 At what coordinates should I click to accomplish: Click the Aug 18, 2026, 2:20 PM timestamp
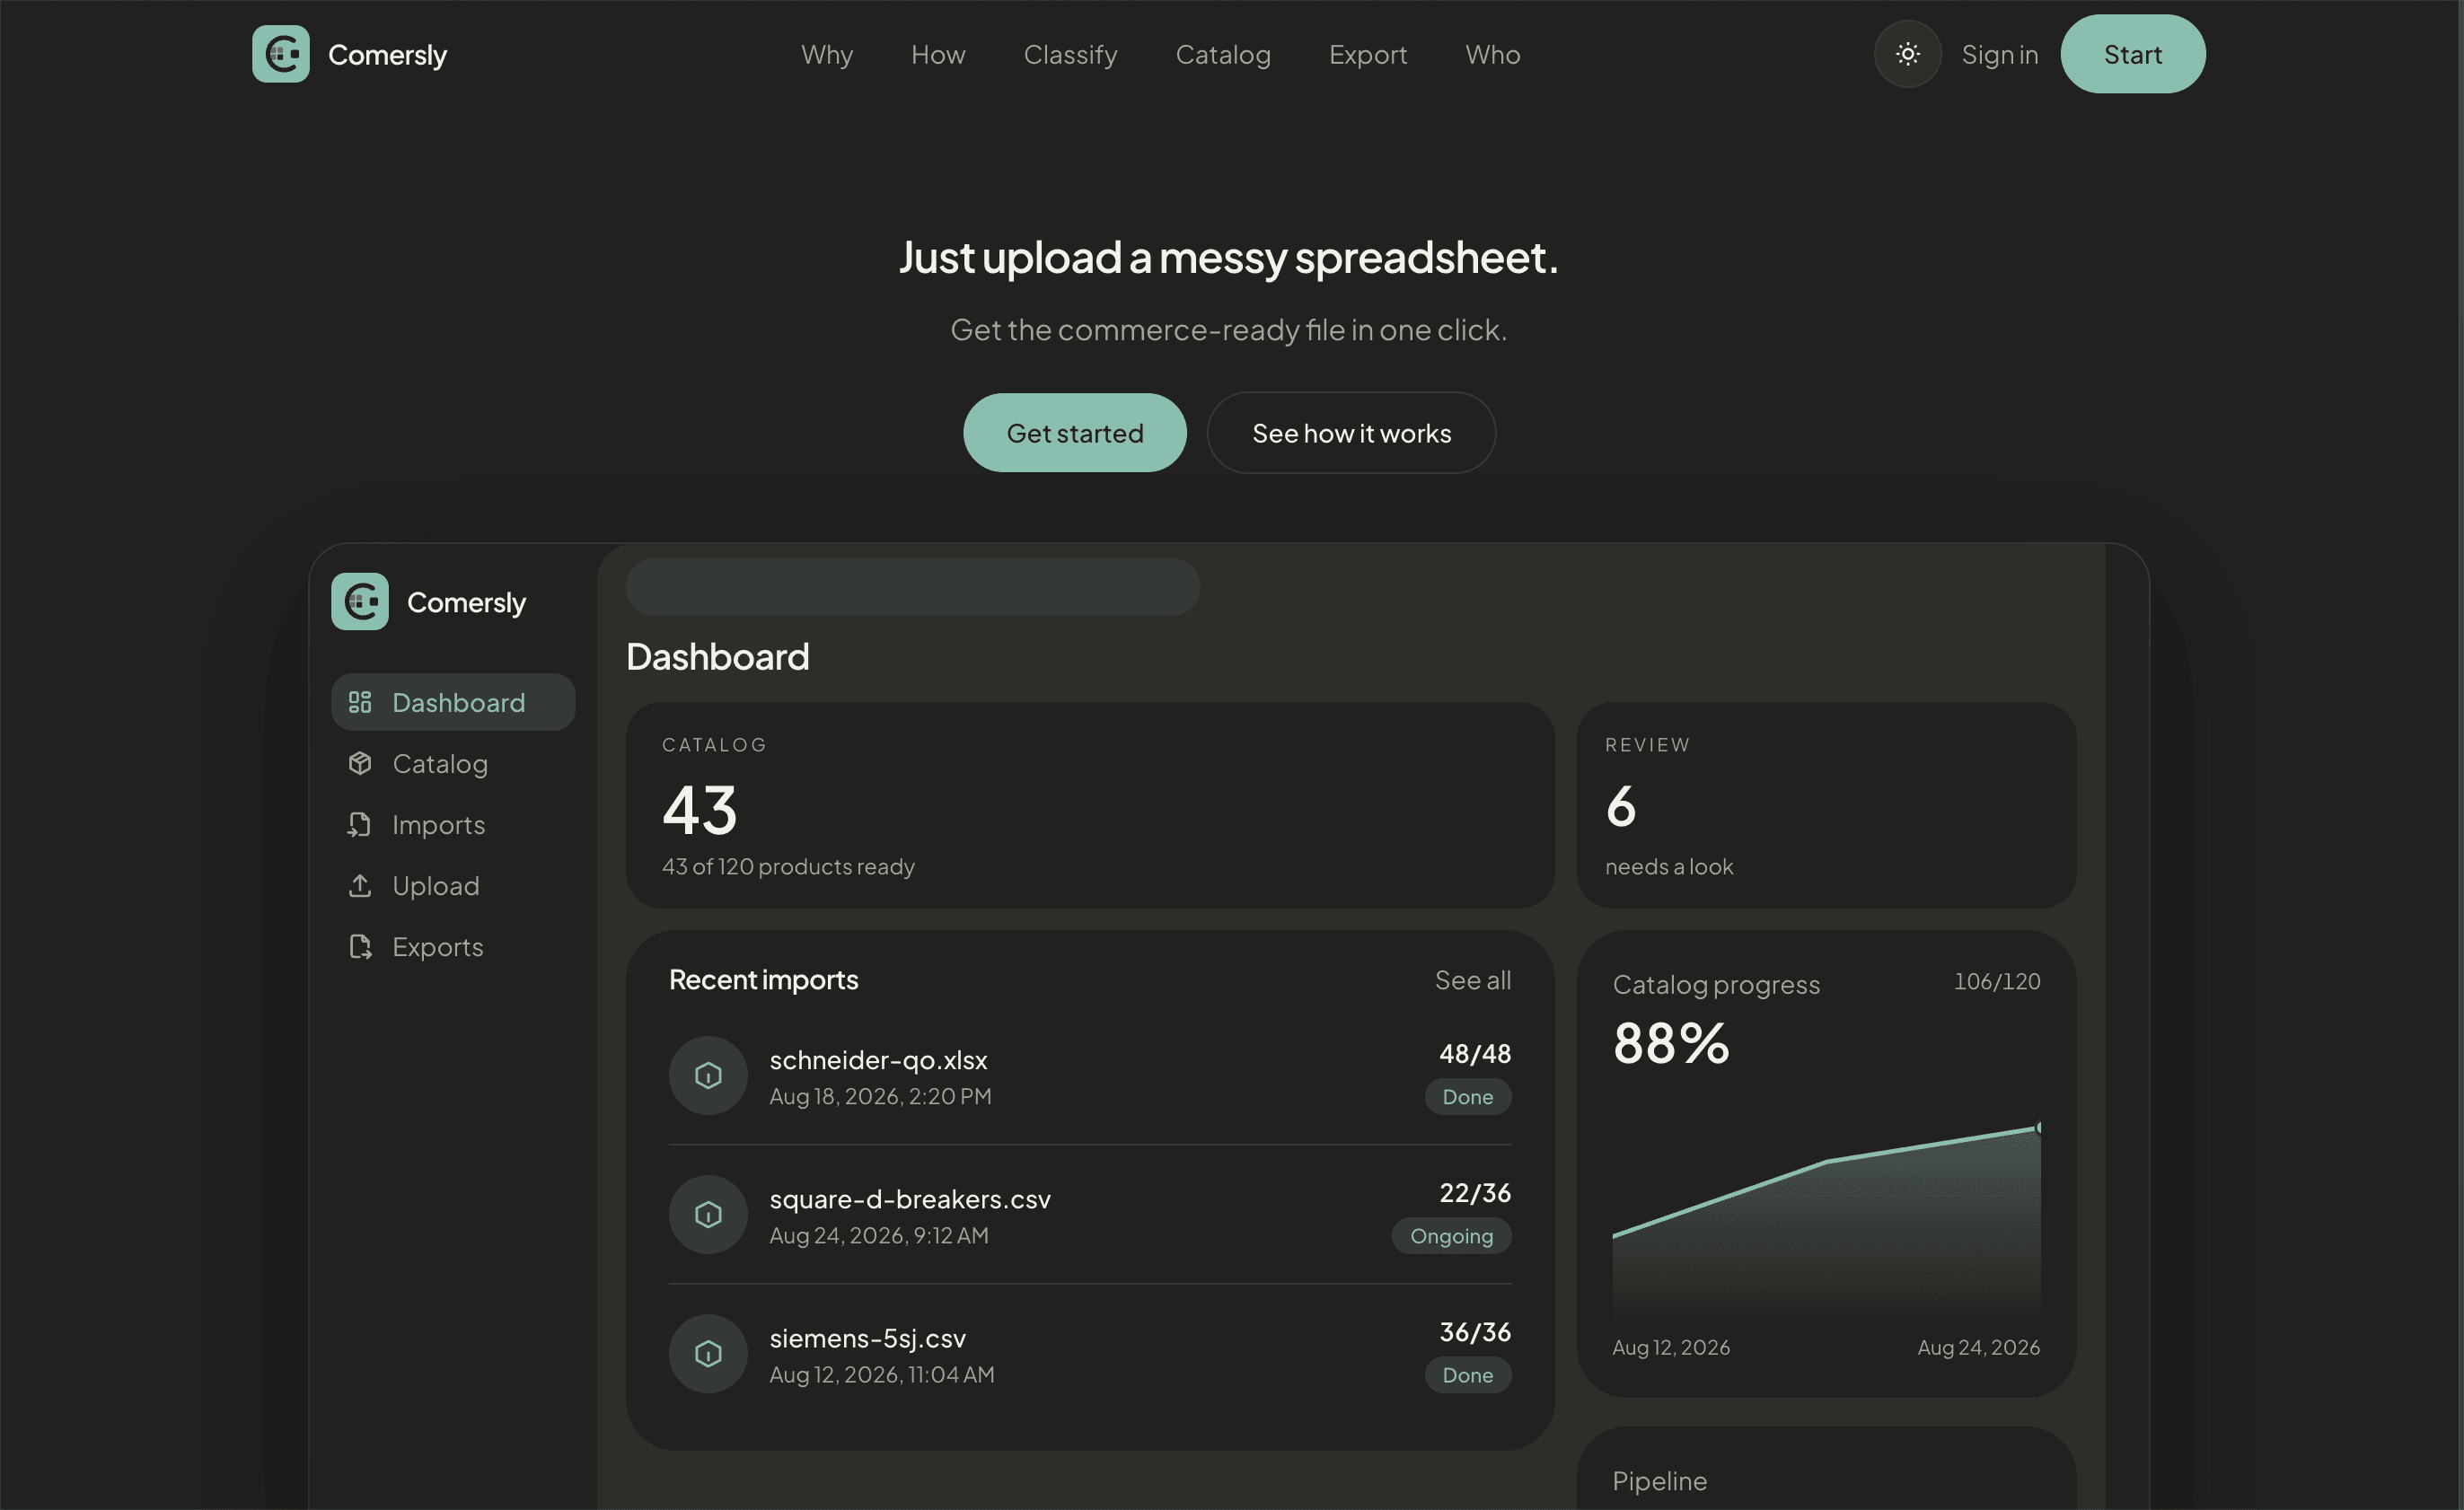(880, 1096)
